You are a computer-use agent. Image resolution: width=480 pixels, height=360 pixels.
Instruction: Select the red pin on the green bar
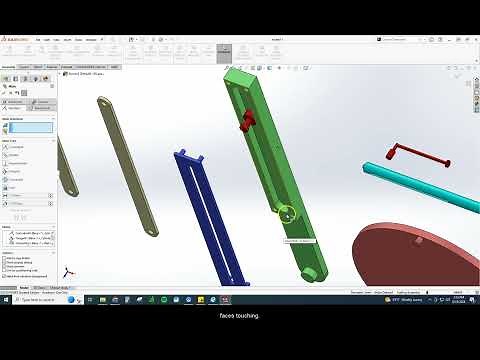[x=247, y=121]
